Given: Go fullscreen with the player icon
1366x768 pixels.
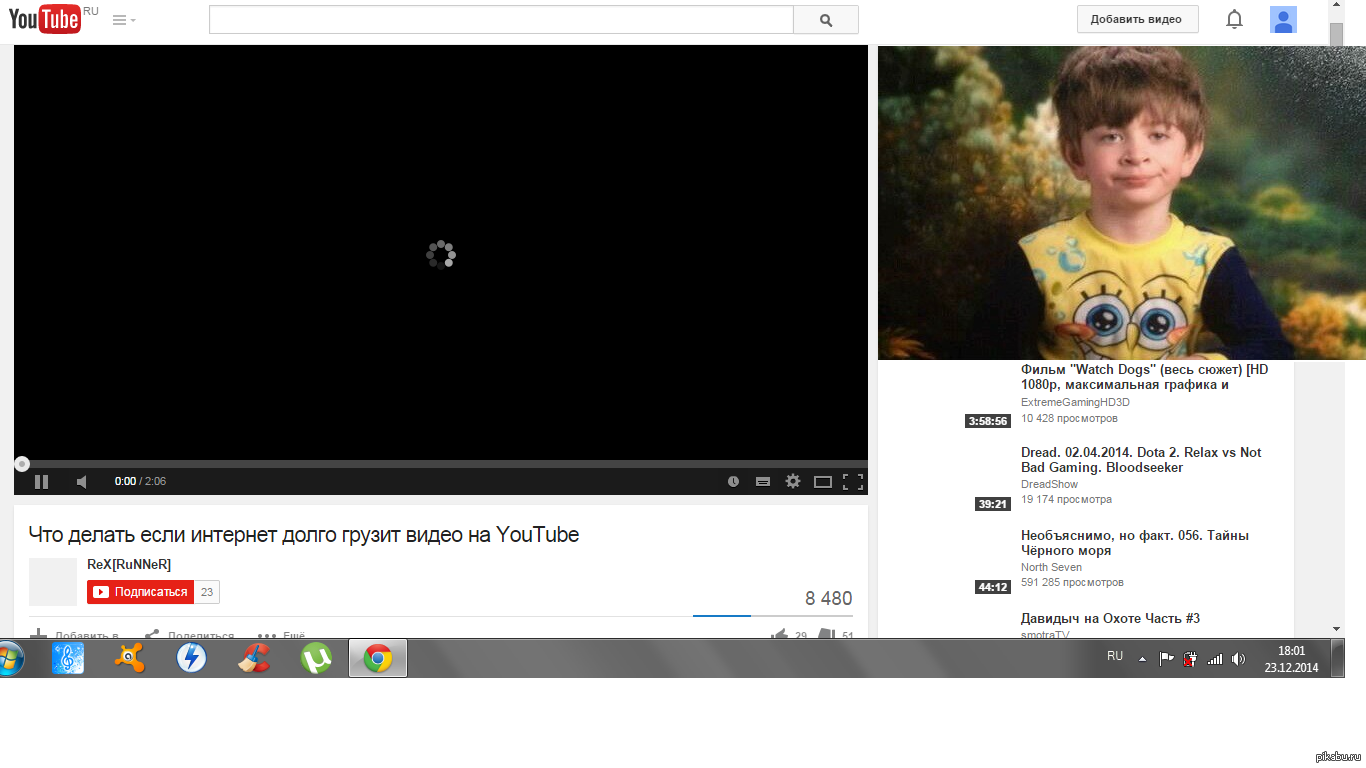Looking at the screenshot, I should click(853, 481).
